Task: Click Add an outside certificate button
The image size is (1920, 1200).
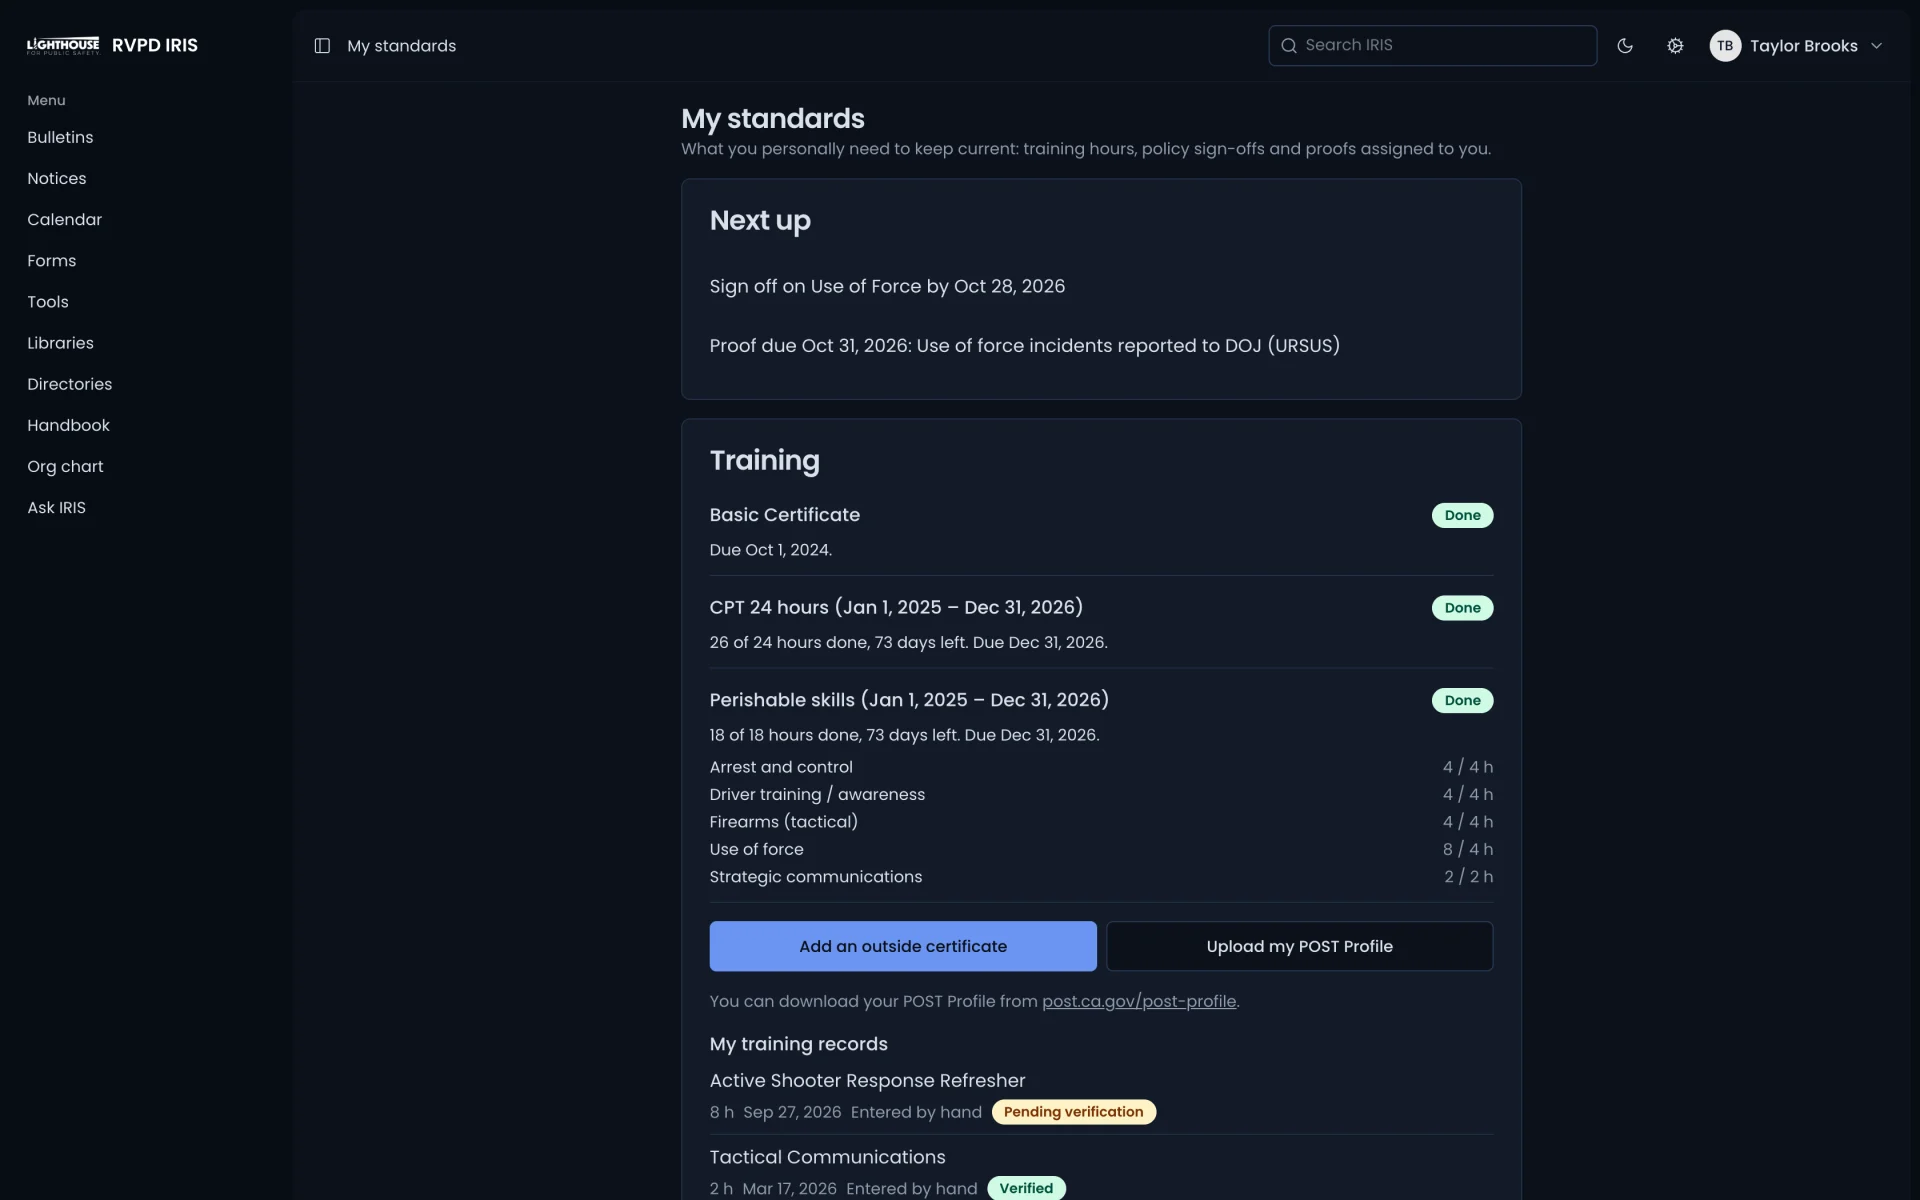Action: [x=903, y=946]
